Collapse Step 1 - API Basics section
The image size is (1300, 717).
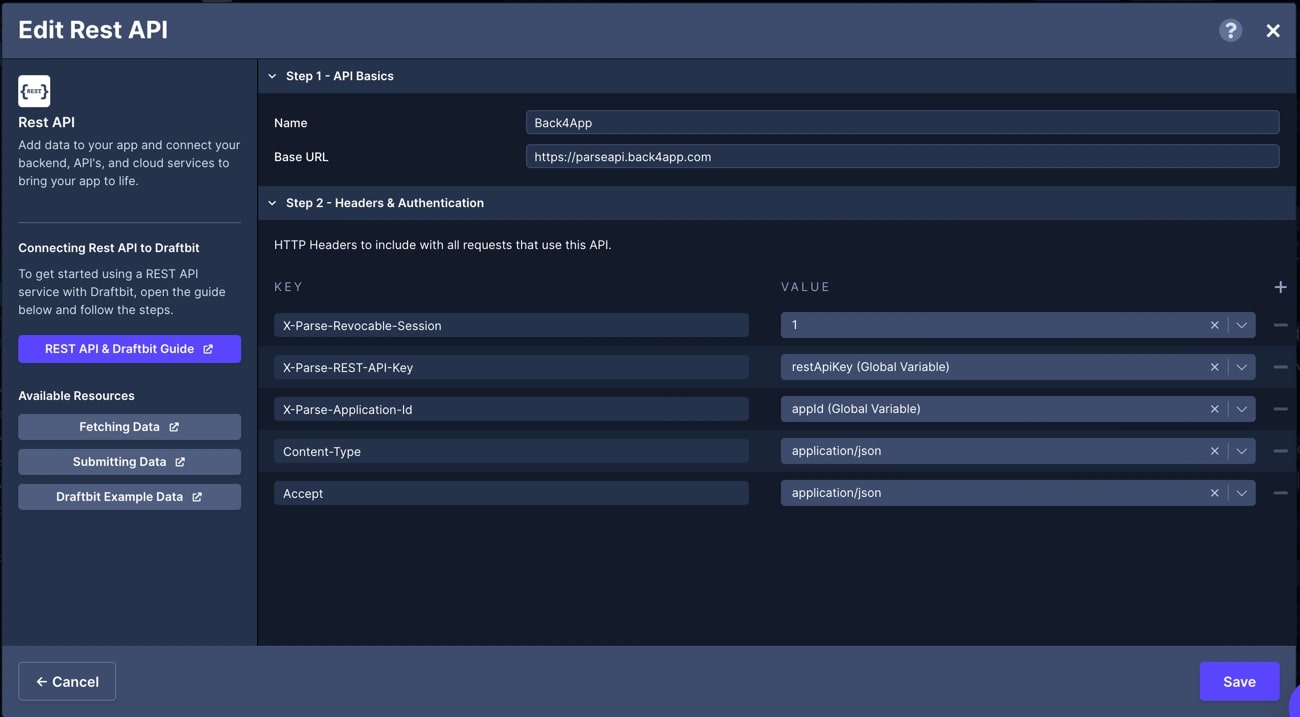point(272,76)
